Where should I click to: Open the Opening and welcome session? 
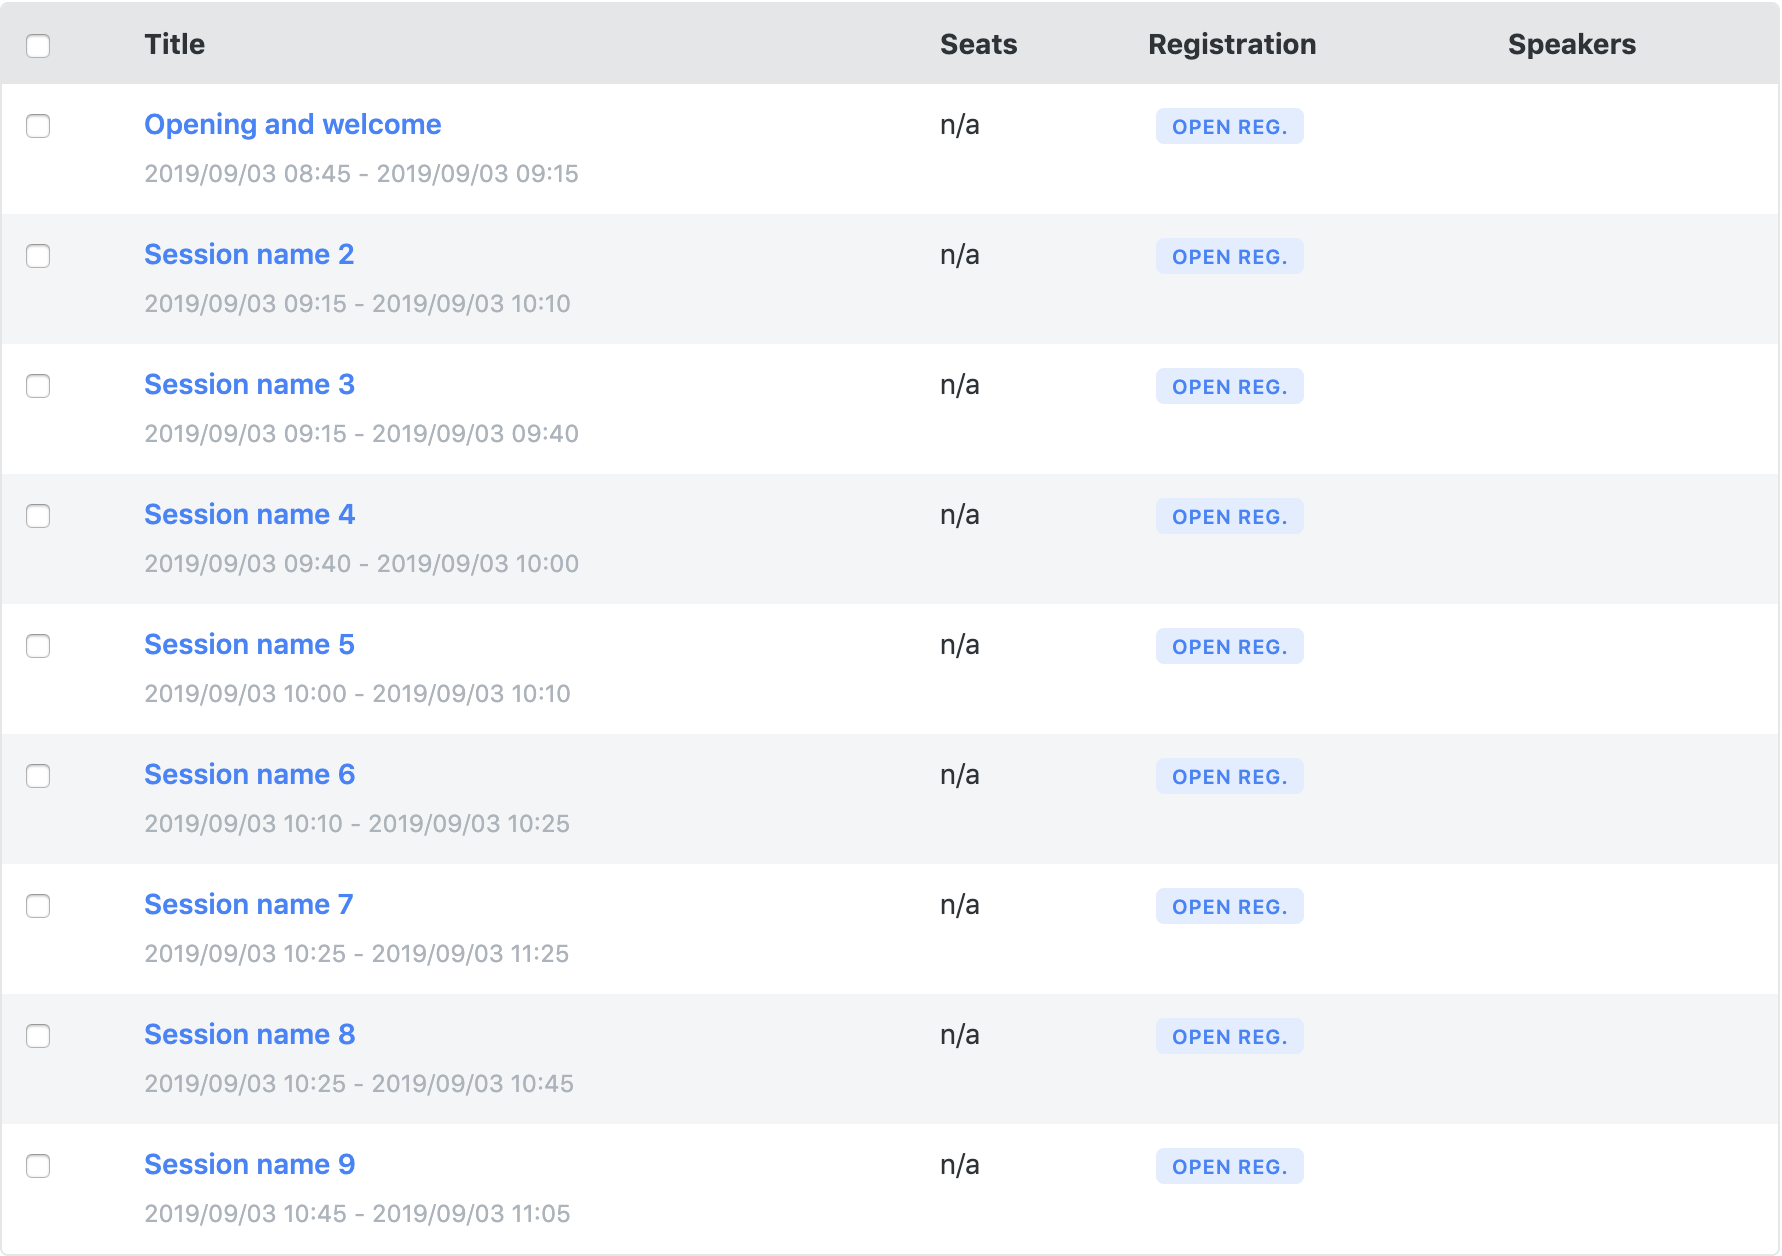292,124
